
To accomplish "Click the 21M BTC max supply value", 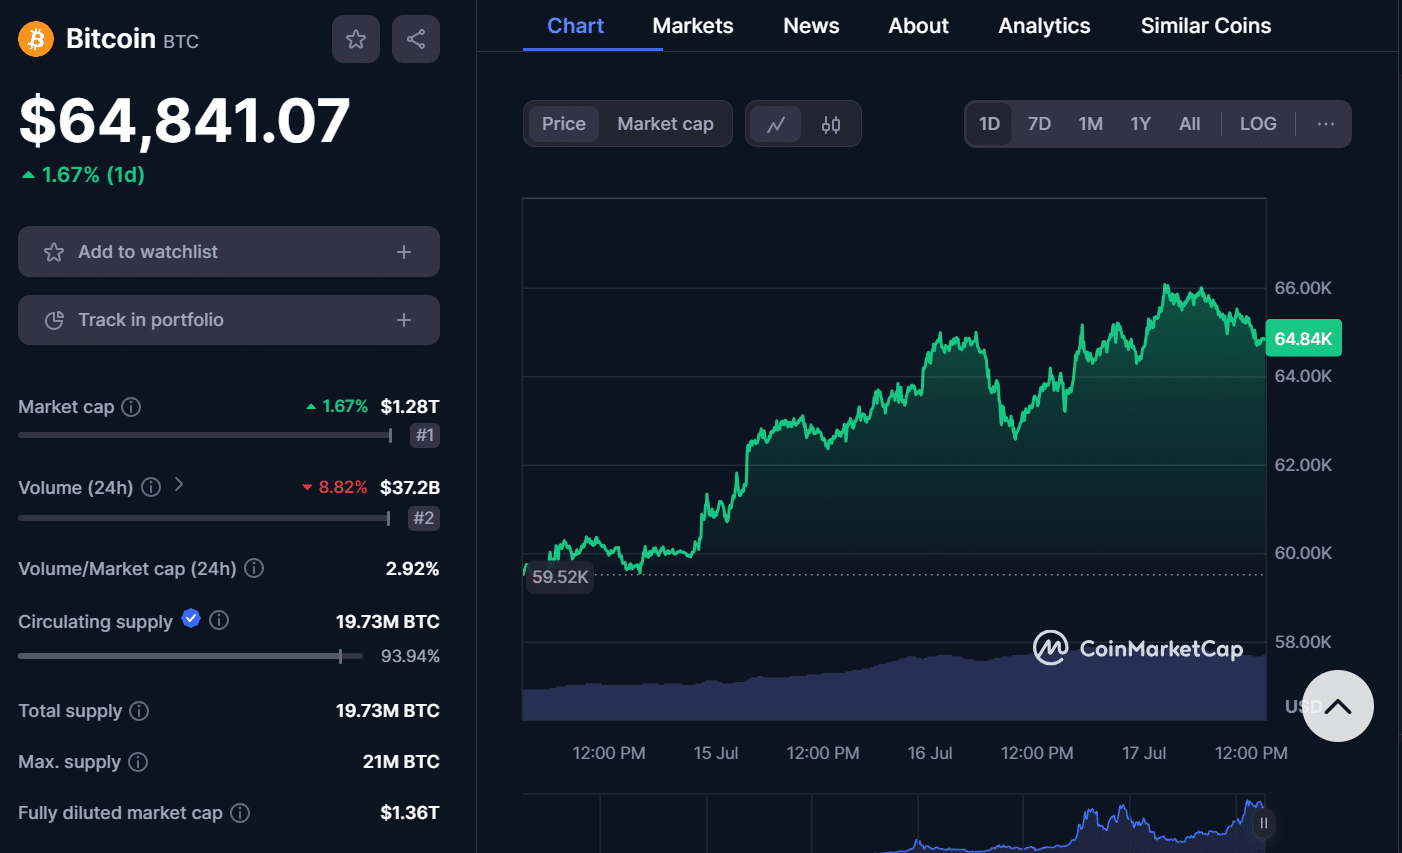I will 401,762.
